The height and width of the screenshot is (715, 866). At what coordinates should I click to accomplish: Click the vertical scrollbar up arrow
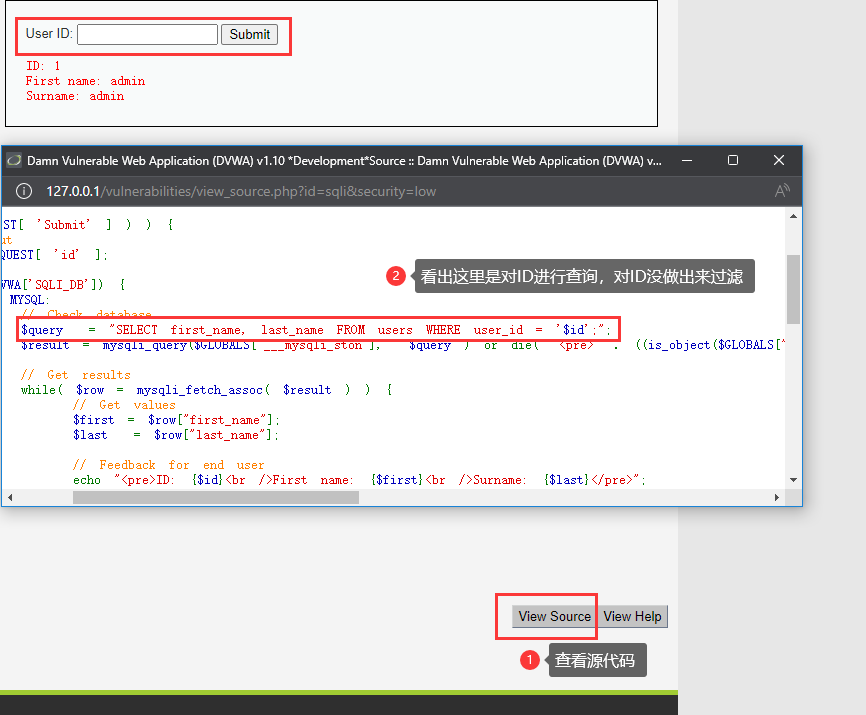coord(794,216)
